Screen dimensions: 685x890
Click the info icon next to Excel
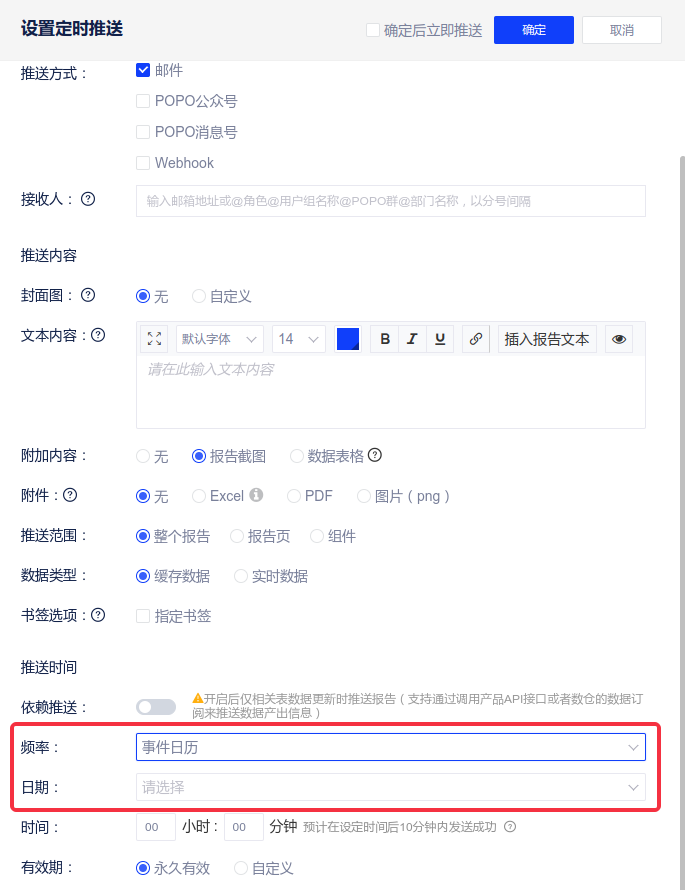click(x=256, y=495)
